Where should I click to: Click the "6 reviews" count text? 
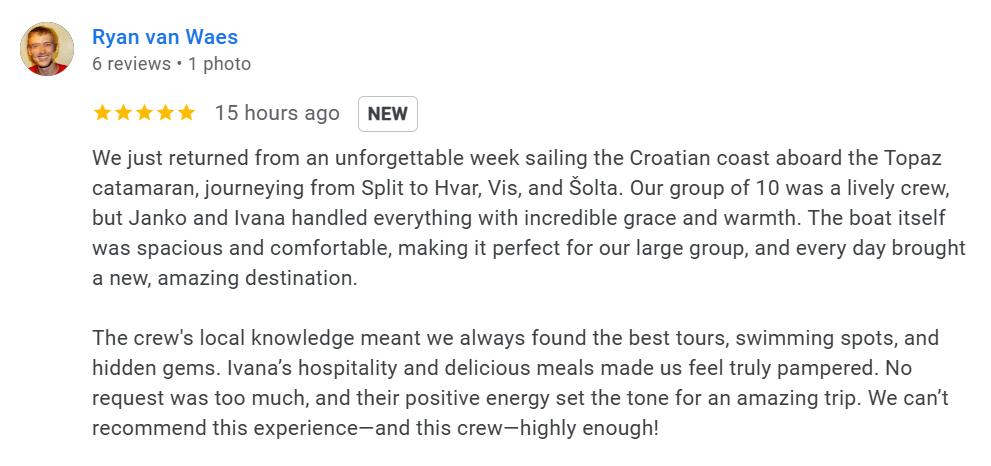coord(130,64)
